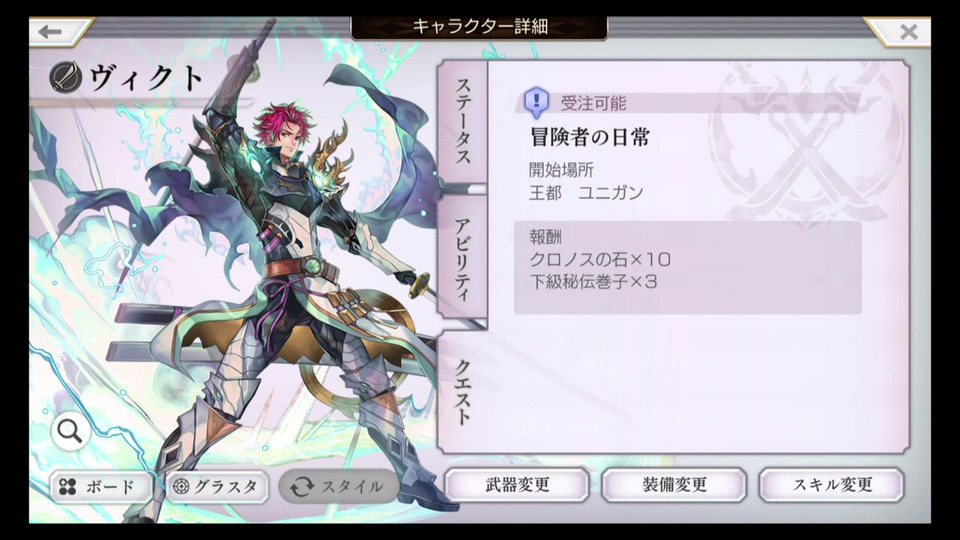Click the katana weapon type icon
Image resolution: width=960 pixels, height=540 pixels.
tap(66, 77)
